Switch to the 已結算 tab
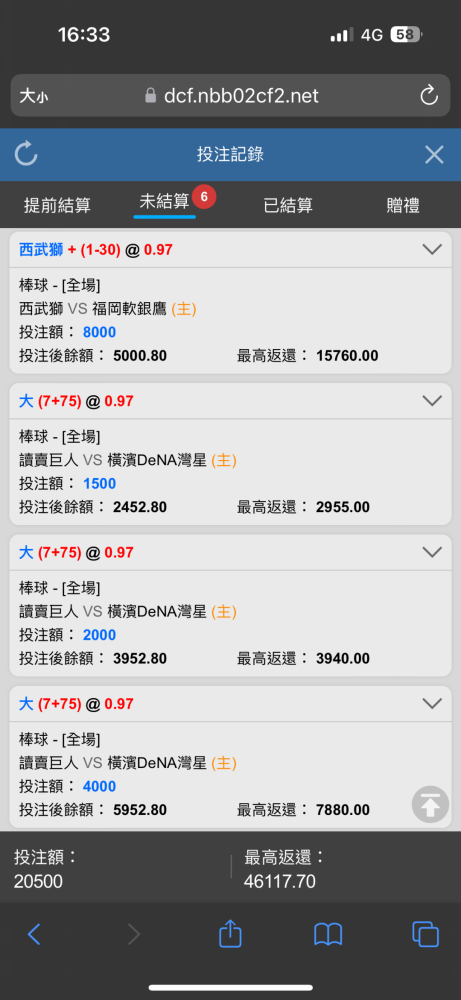This screenshot has height=1000, width=461. click(288, 205)
